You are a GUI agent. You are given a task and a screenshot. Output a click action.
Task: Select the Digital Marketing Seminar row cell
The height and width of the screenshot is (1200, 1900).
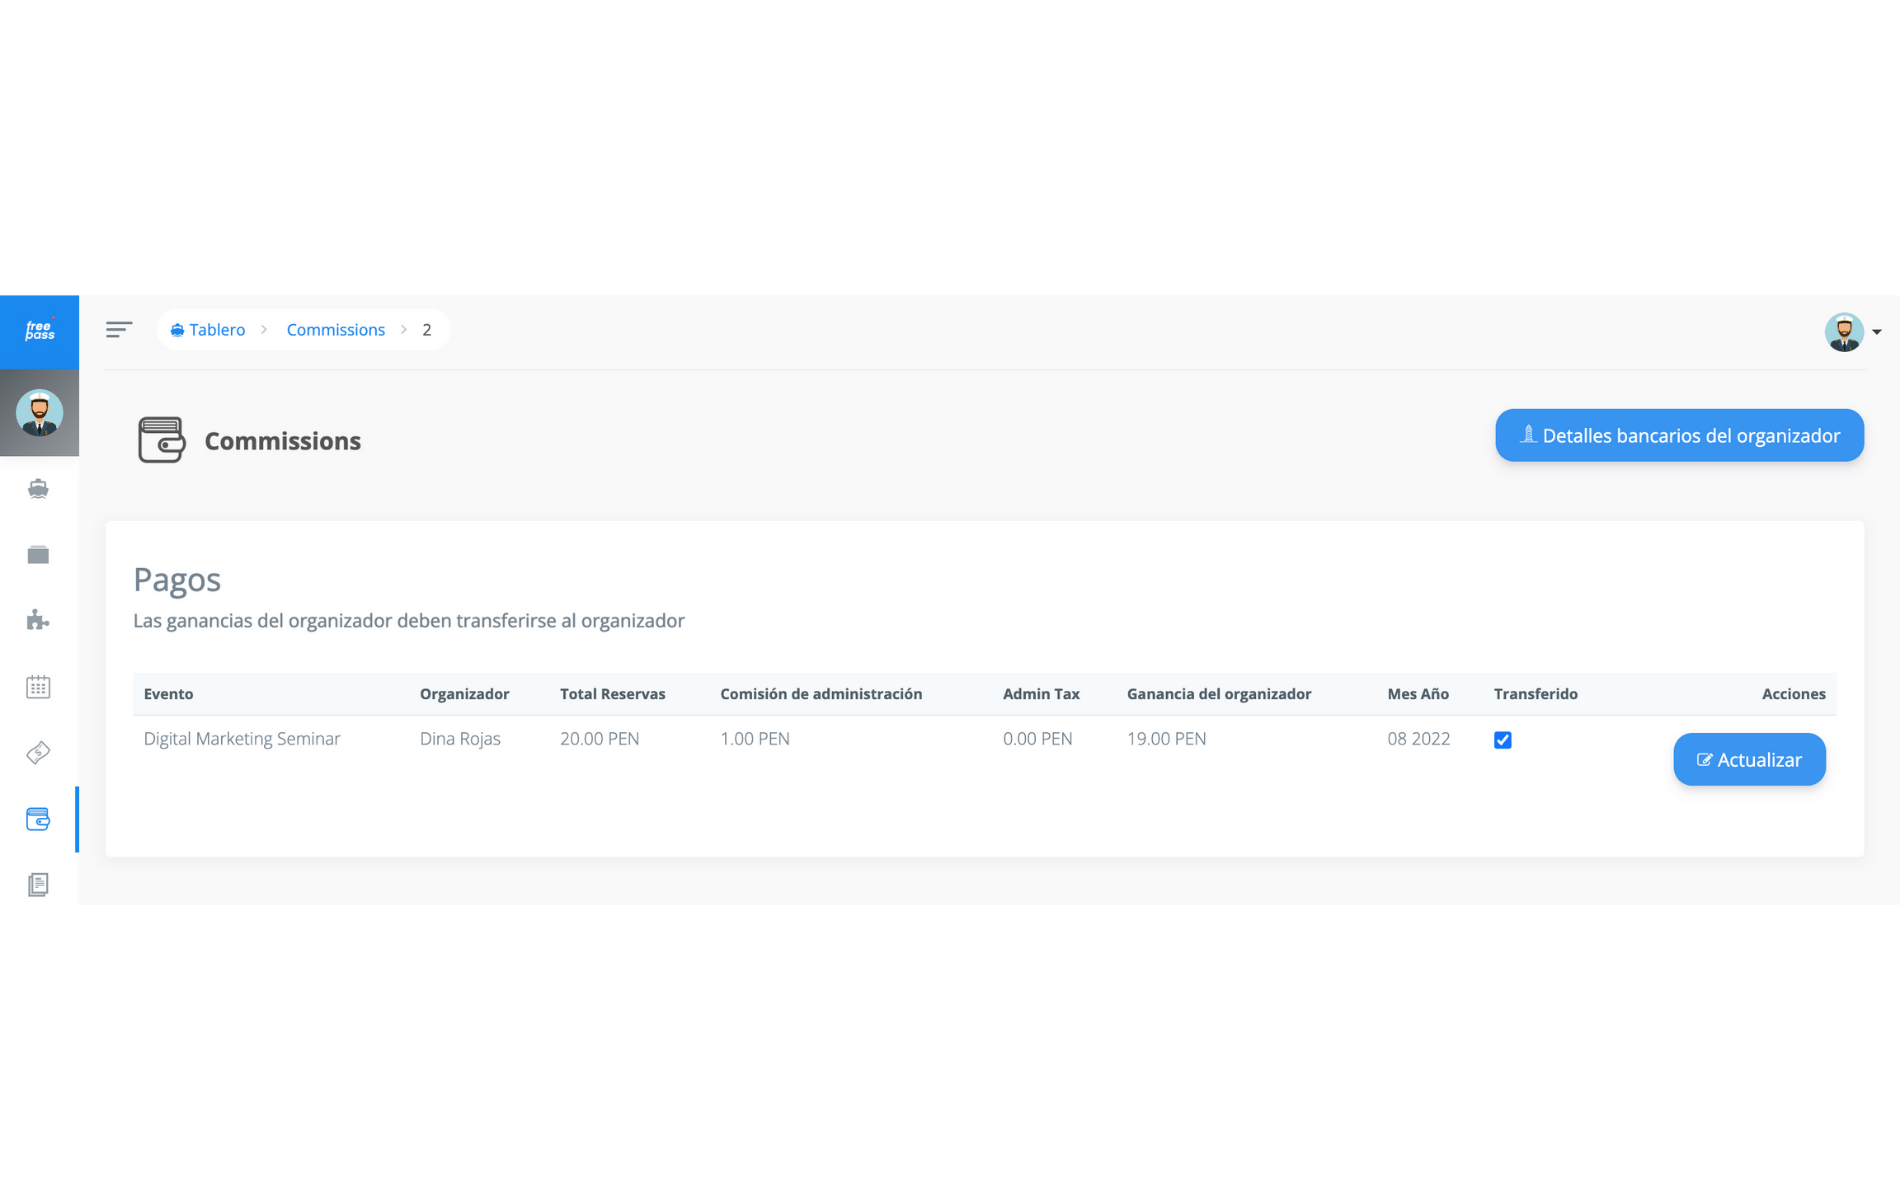(242, 739)
